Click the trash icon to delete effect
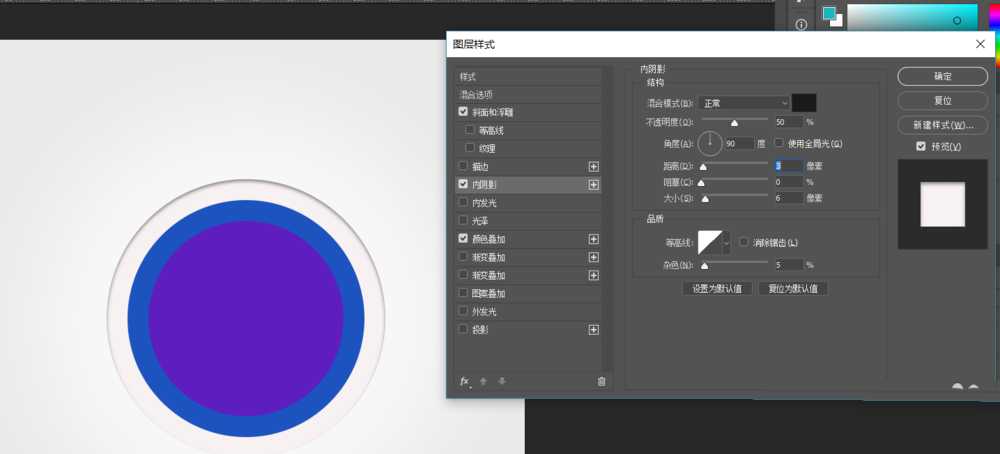Screen dimensions: 1000x454 [601, 381]
